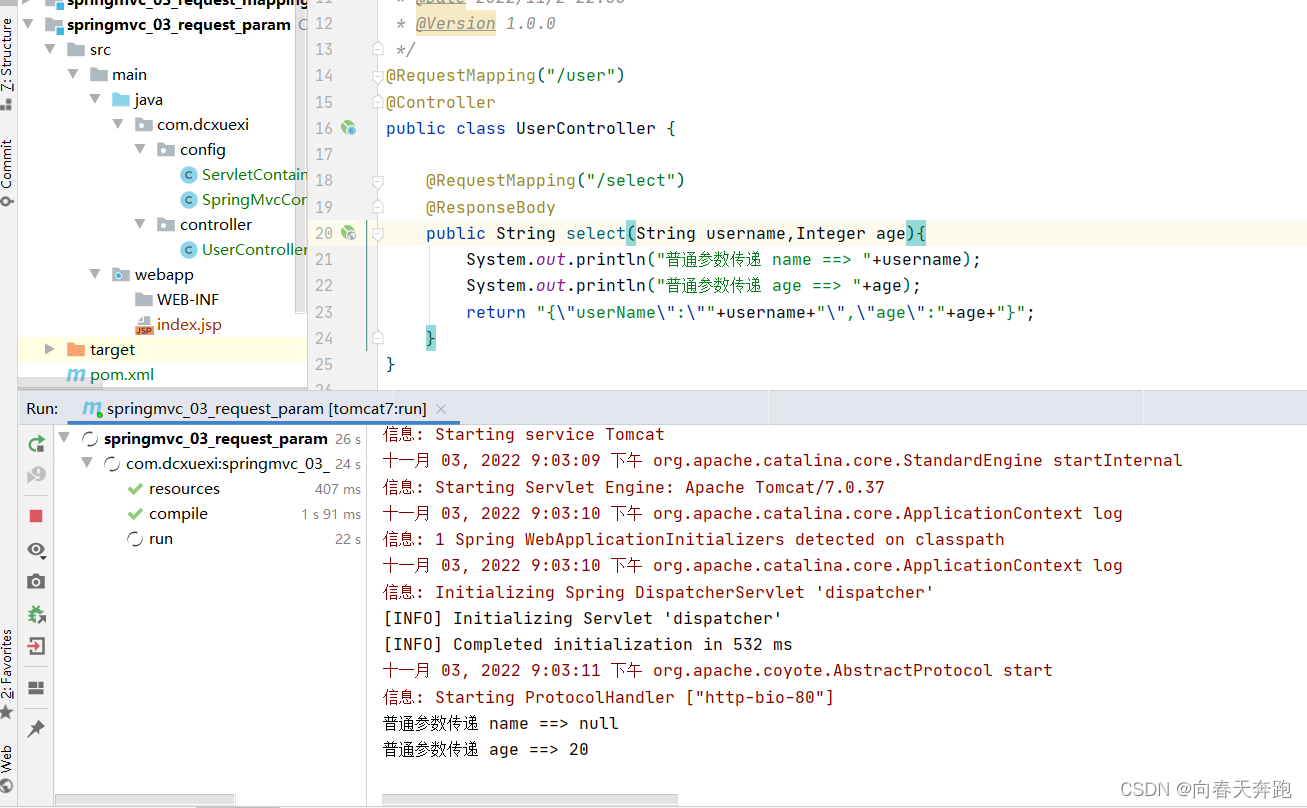Toggle fold marker at line 18 @RequestMapping

tap(377, 181)
